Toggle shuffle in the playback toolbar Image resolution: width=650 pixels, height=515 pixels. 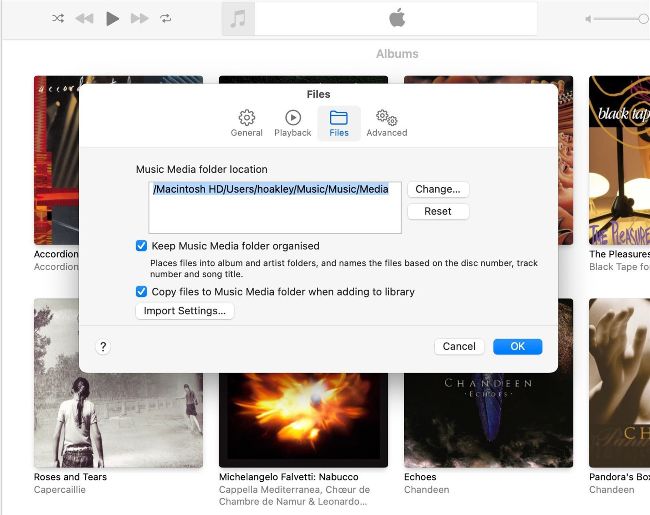[x=58, y=18]
